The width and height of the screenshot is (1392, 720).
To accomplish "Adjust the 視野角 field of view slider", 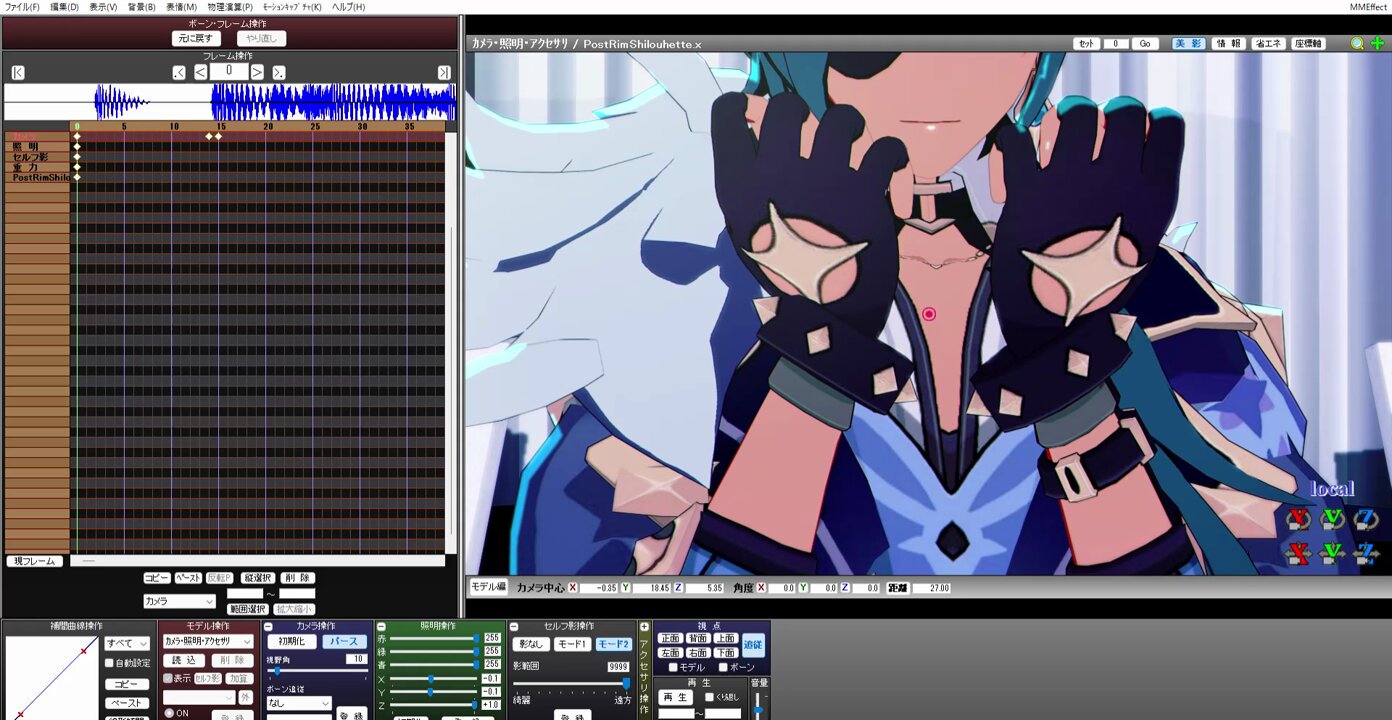I will click(x=316, y=671).
